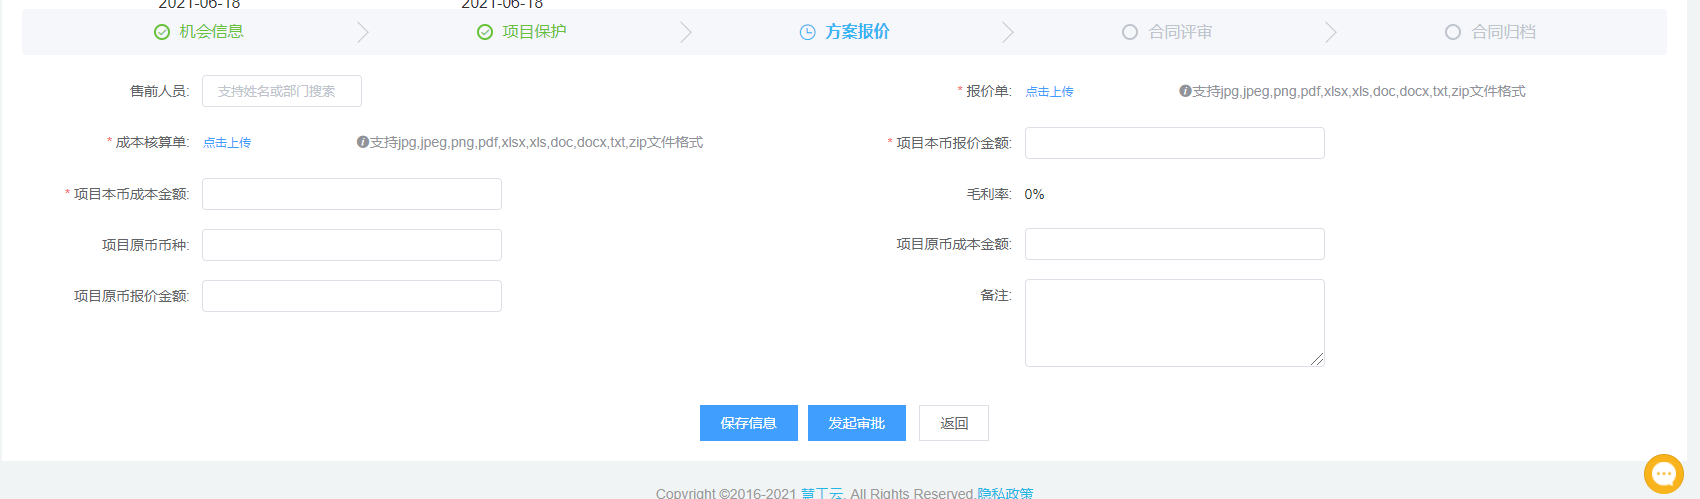
Task: Click the orange chat support bubble icon
Action: pos(1663,473)
